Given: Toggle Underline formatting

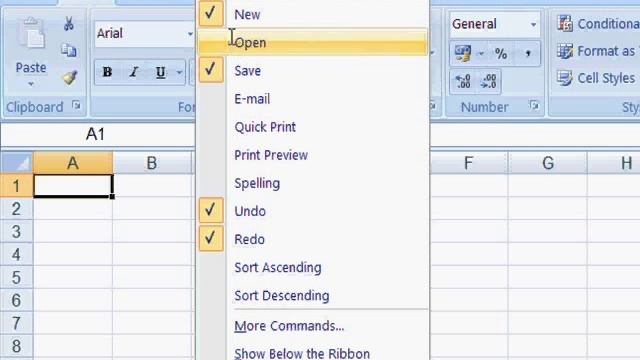Looking at the screenshot, I should click(x=160, y=72).
